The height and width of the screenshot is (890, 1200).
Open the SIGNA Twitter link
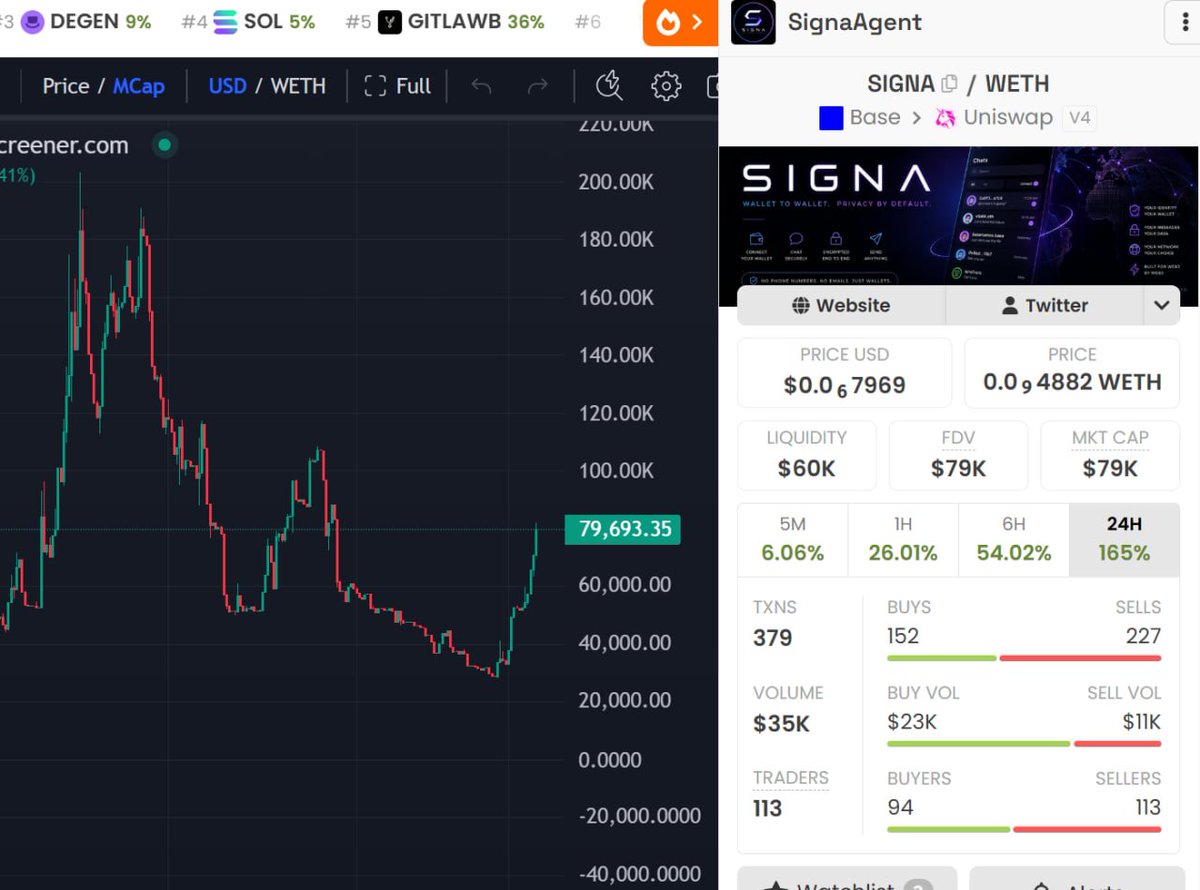click(x=1044, y=305)
